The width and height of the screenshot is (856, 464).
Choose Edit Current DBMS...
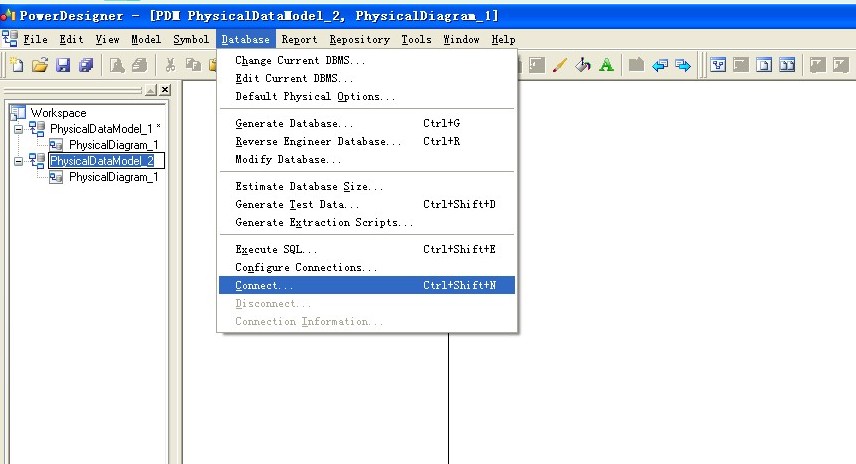click(367, 79)
